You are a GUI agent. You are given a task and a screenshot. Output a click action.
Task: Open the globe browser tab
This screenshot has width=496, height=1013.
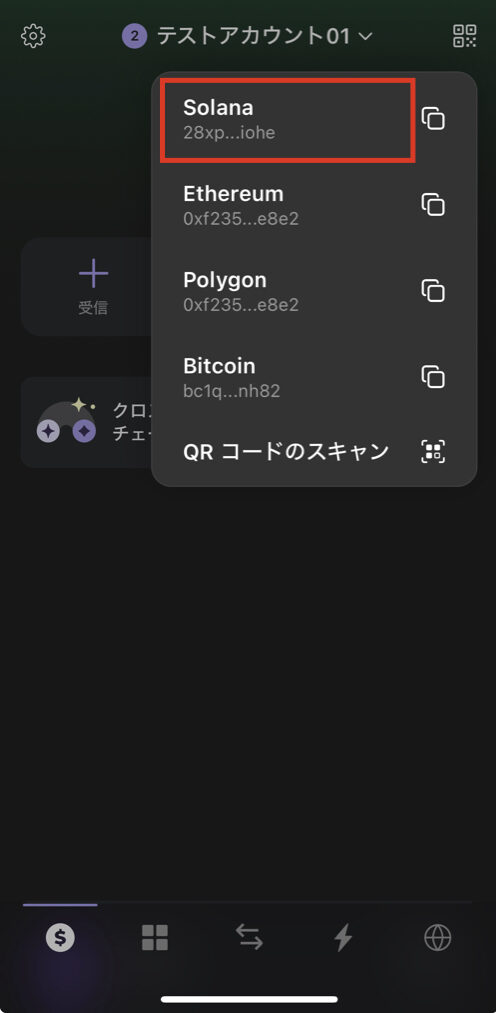pos(437,937)
